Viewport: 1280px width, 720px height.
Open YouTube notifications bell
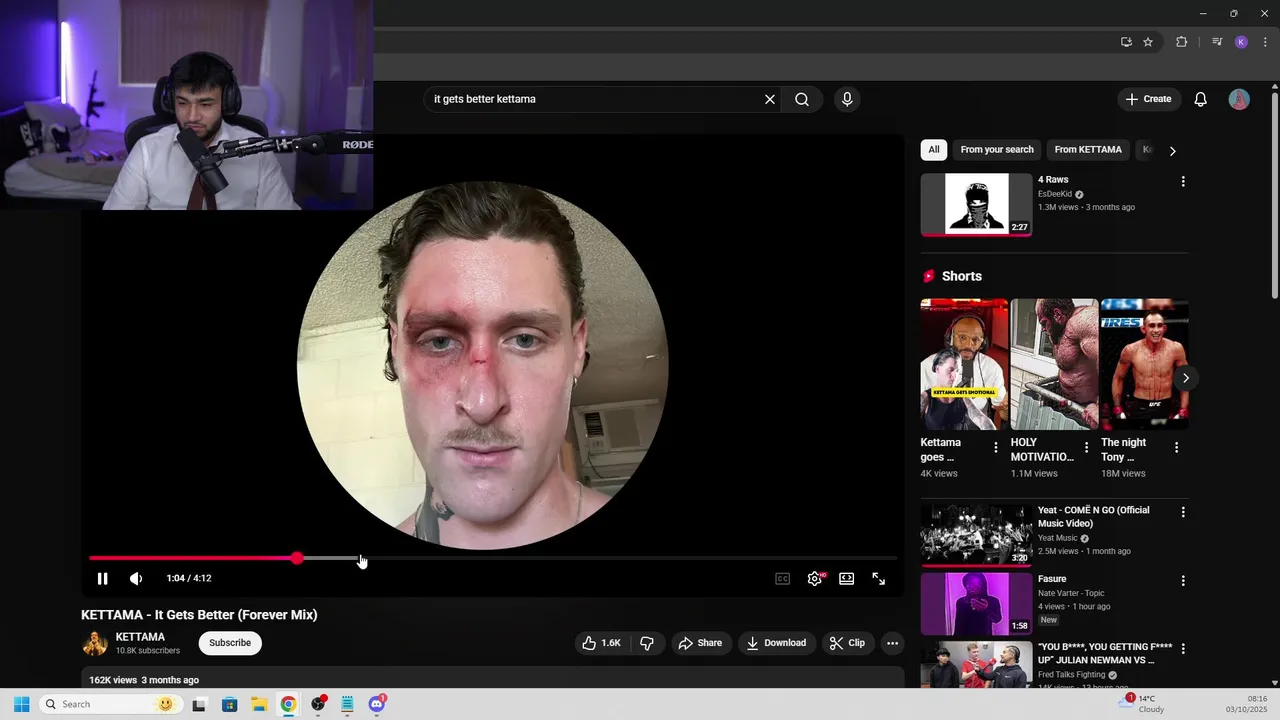coord(1201,99)
